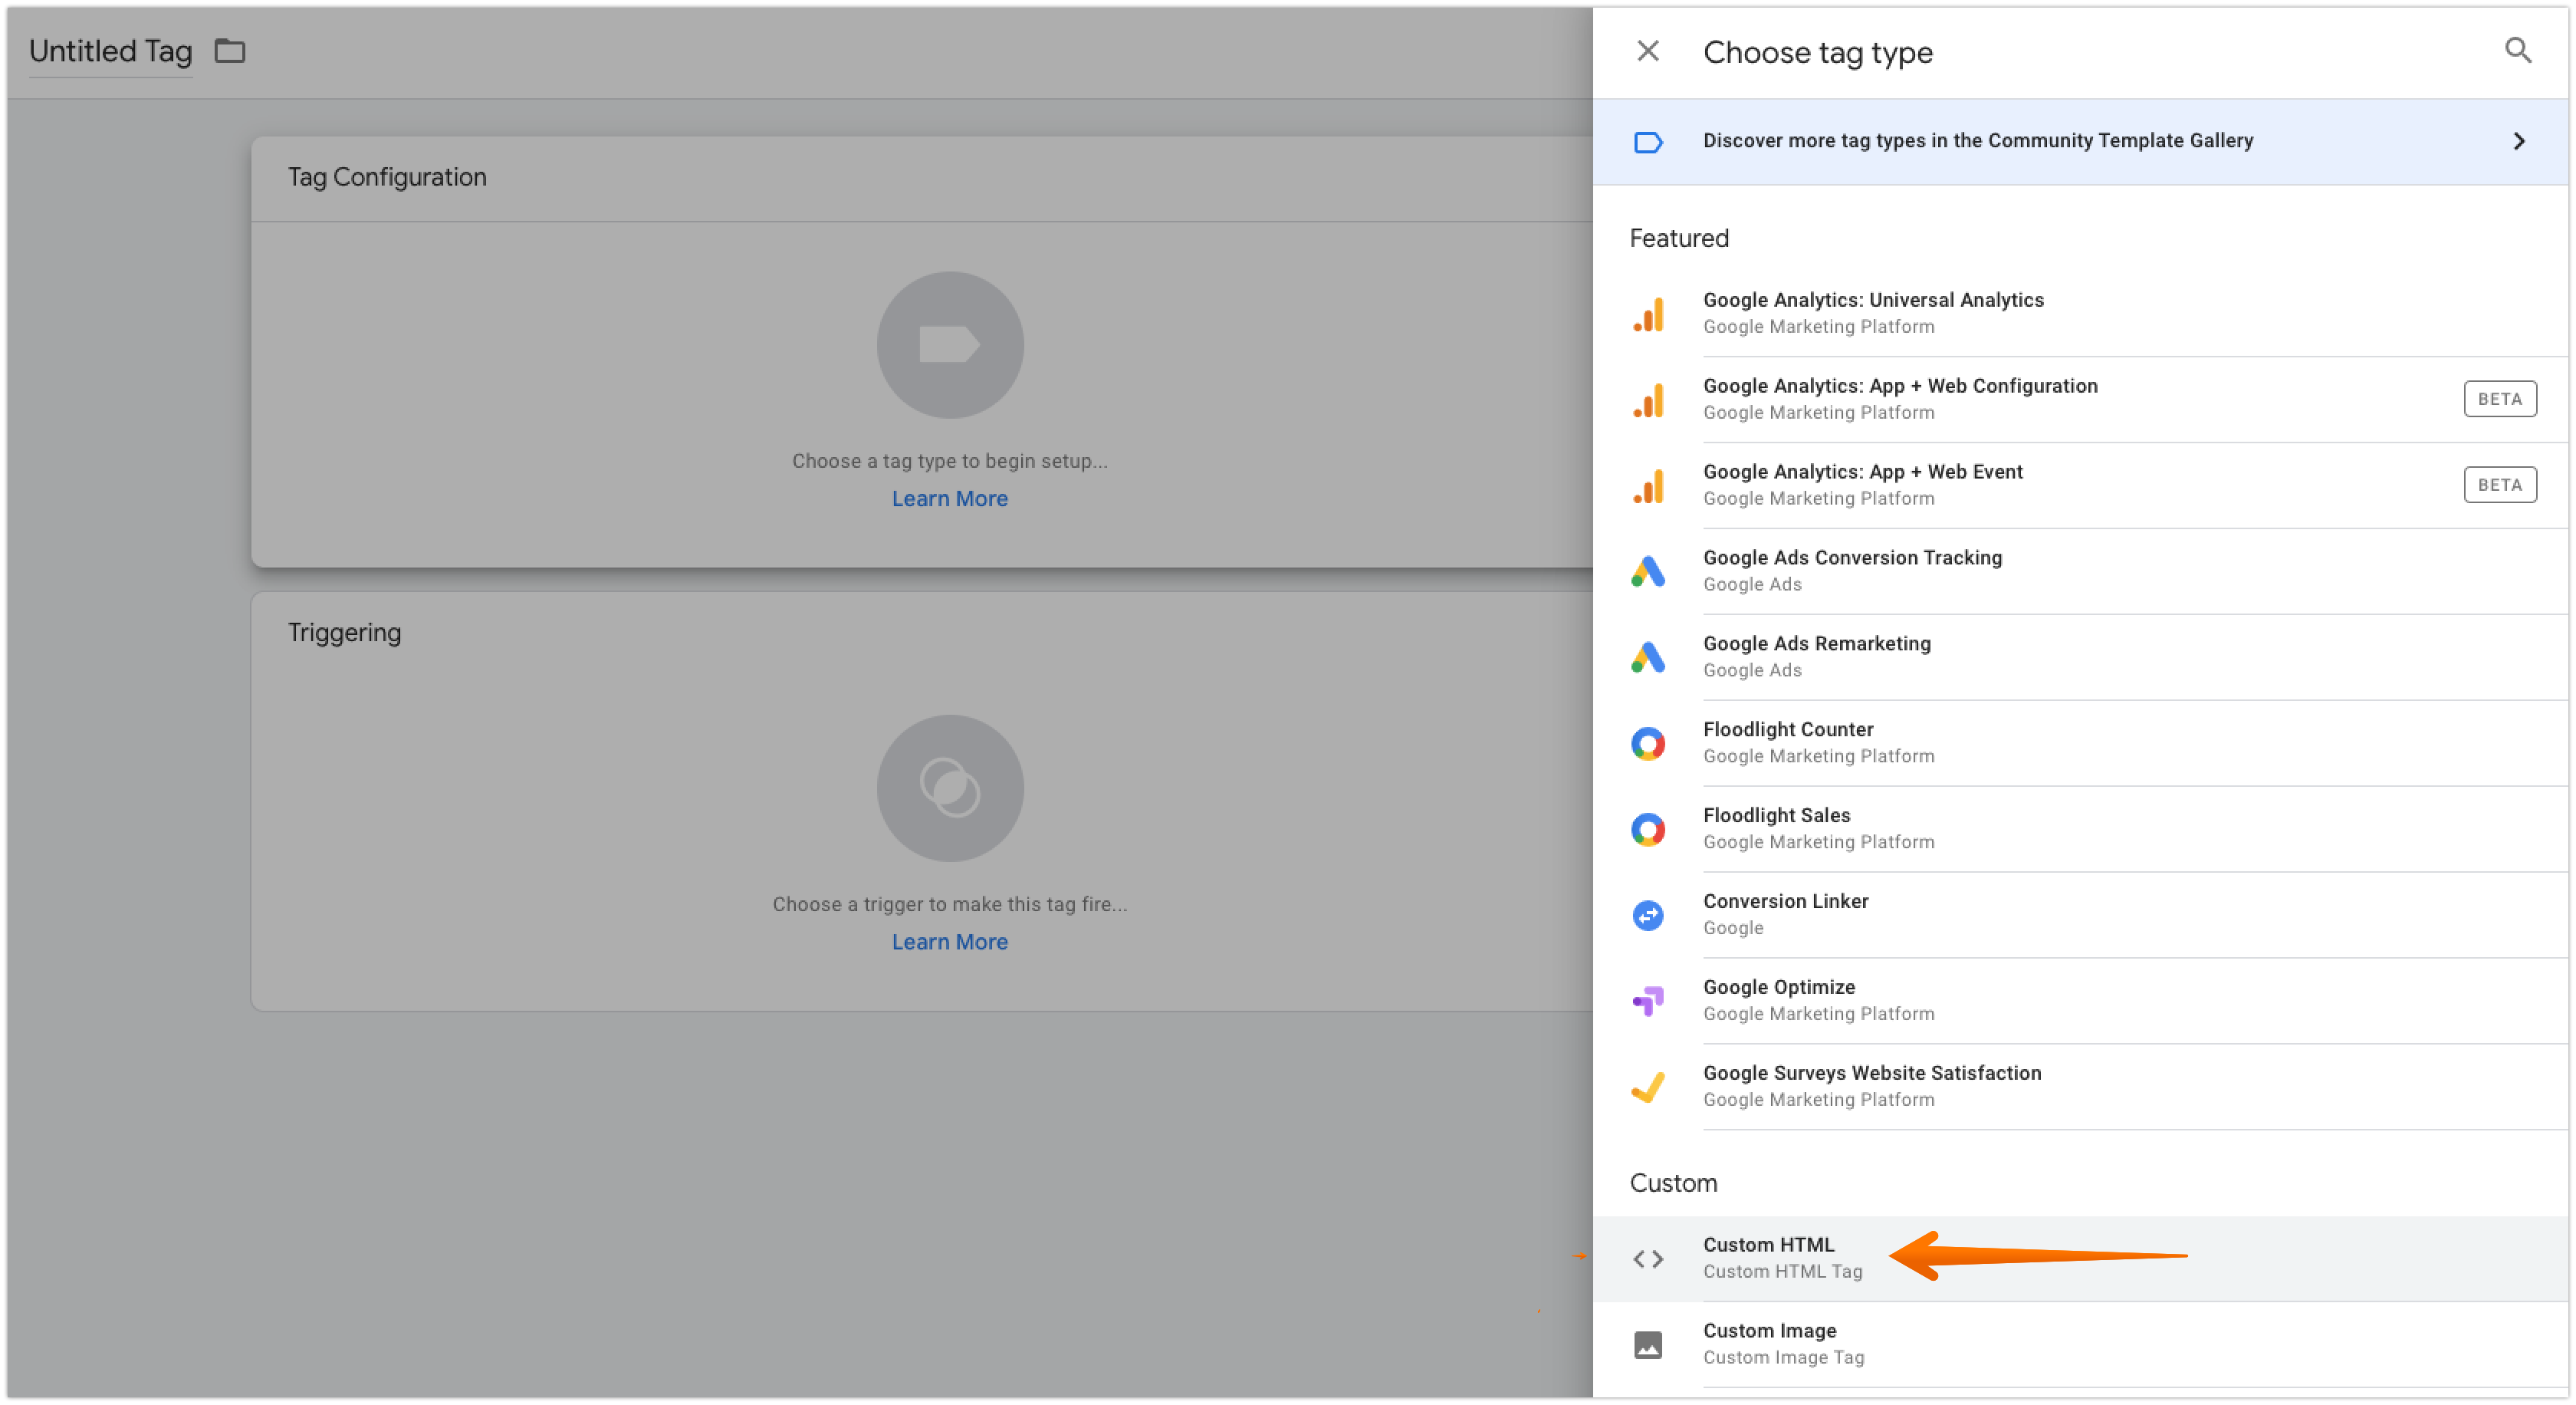Open Discover more tag types banner
The width and height of the screenshot is (2576, 1405).
point(1977,141)
